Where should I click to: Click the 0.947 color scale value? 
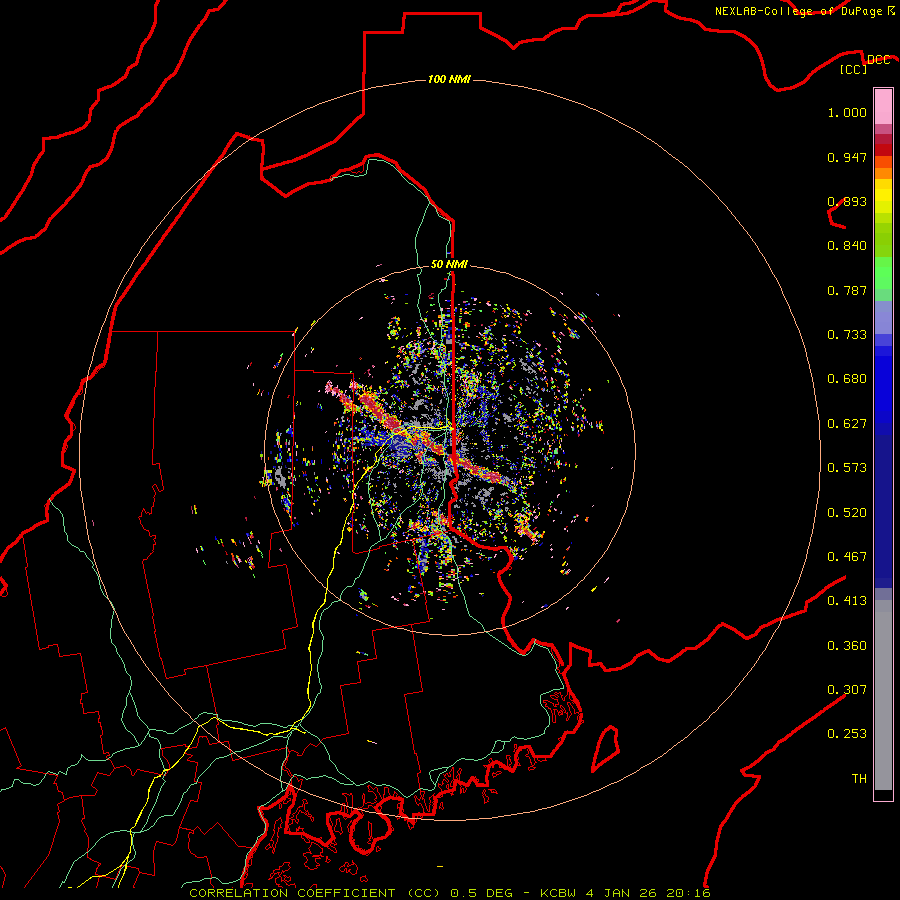[847, 157]
